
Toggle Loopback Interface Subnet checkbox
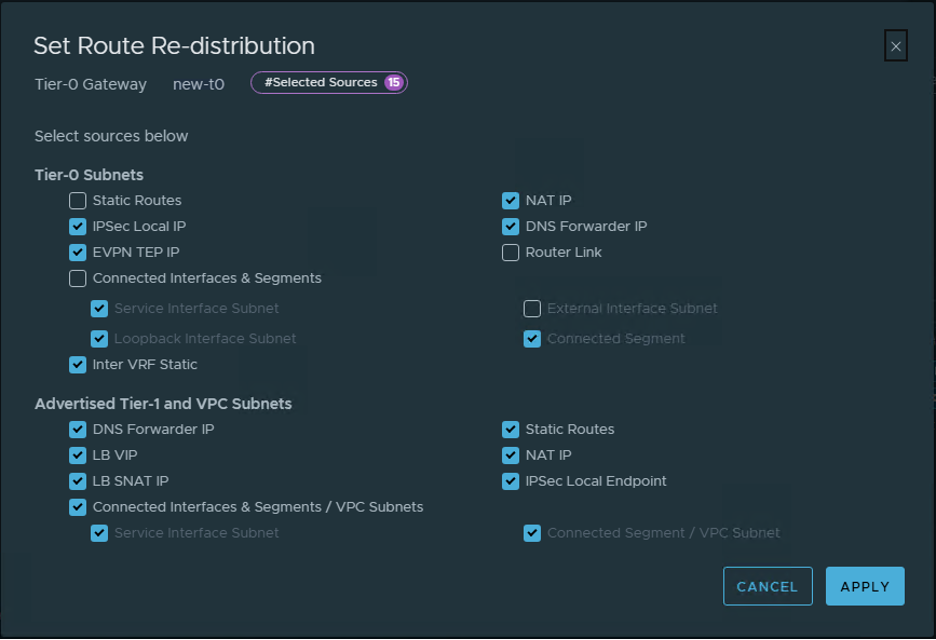point(99,339)
